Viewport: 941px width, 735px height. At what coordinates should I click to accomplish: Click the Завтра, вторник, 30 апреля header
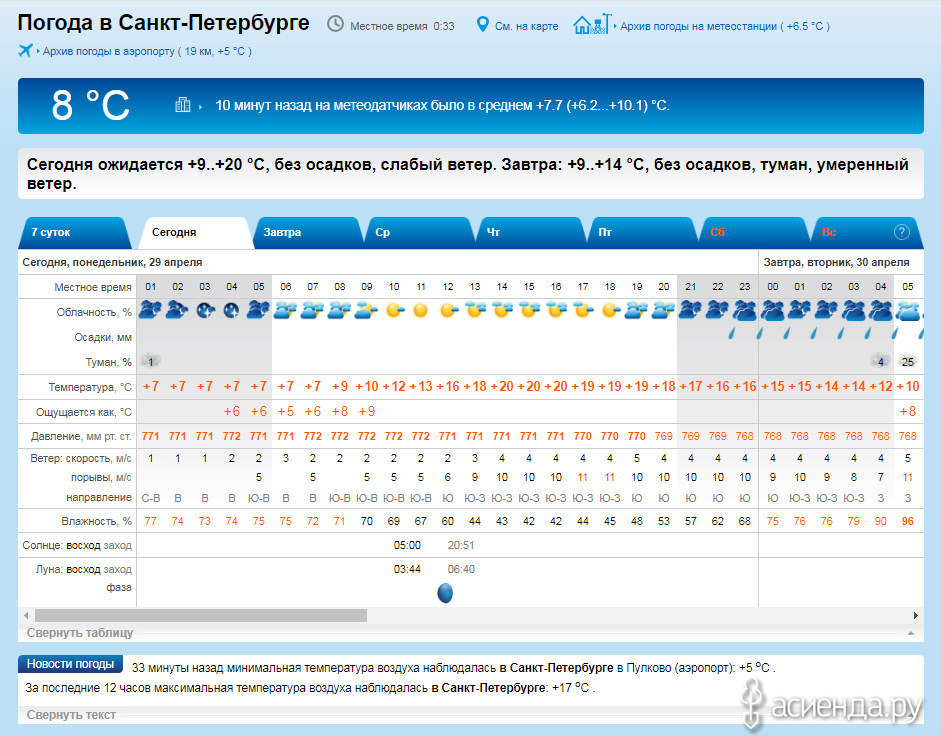[x=836, y=262]
